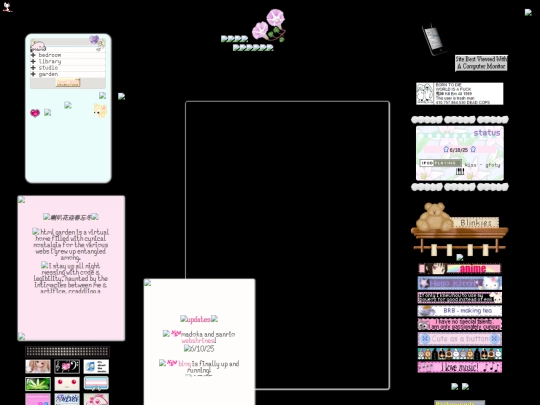Viewport: 540px width, 405px height.
Task: Click the green leaf stamp
Action: [x=38, y=384]
